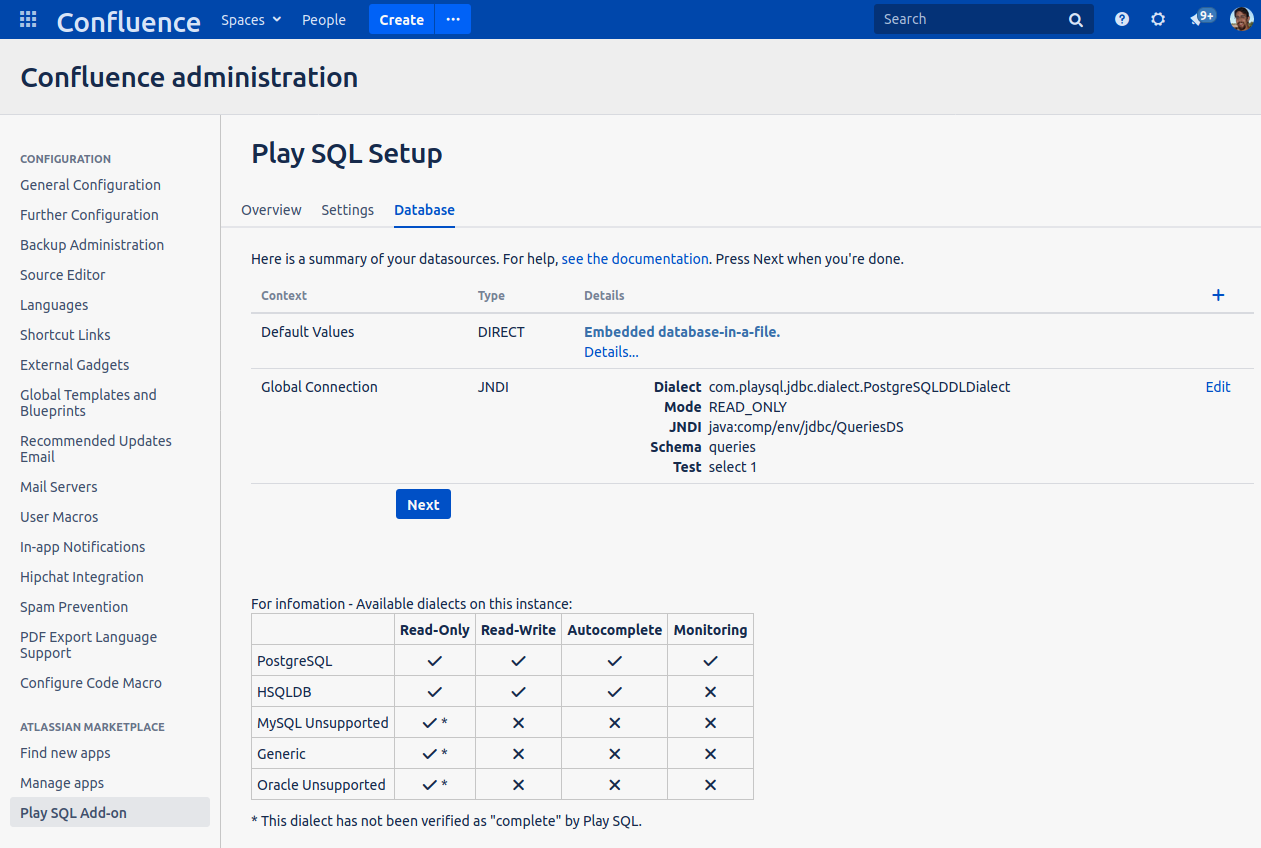Expand embedded database Details link
The width and height of the screenshot is (1261, 848).
tap(611, 352)
